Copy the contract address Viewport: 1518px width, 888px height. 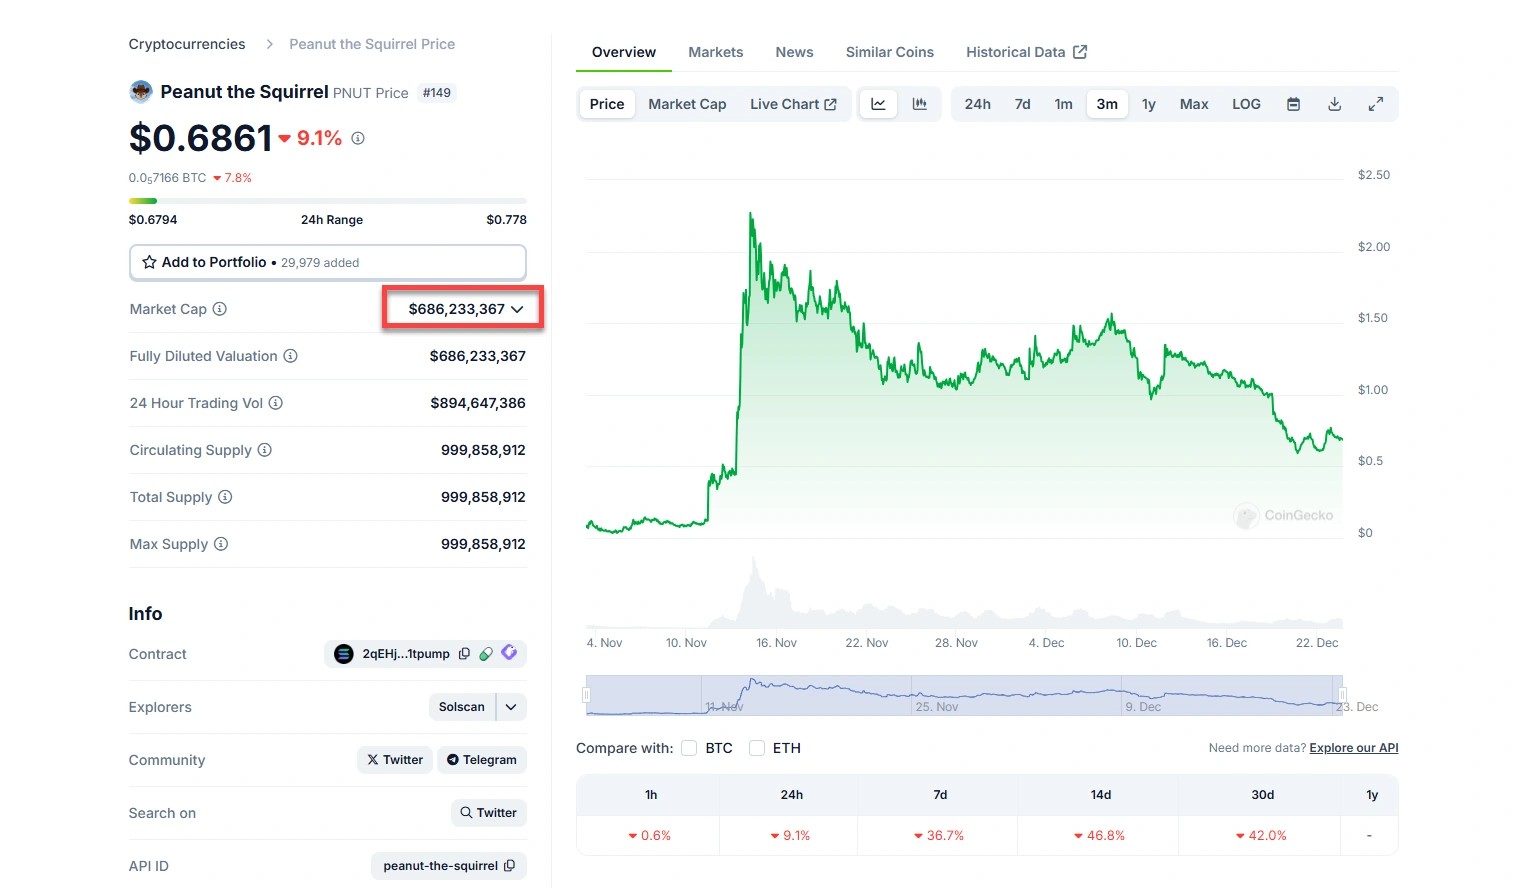(x=464, y=654)
